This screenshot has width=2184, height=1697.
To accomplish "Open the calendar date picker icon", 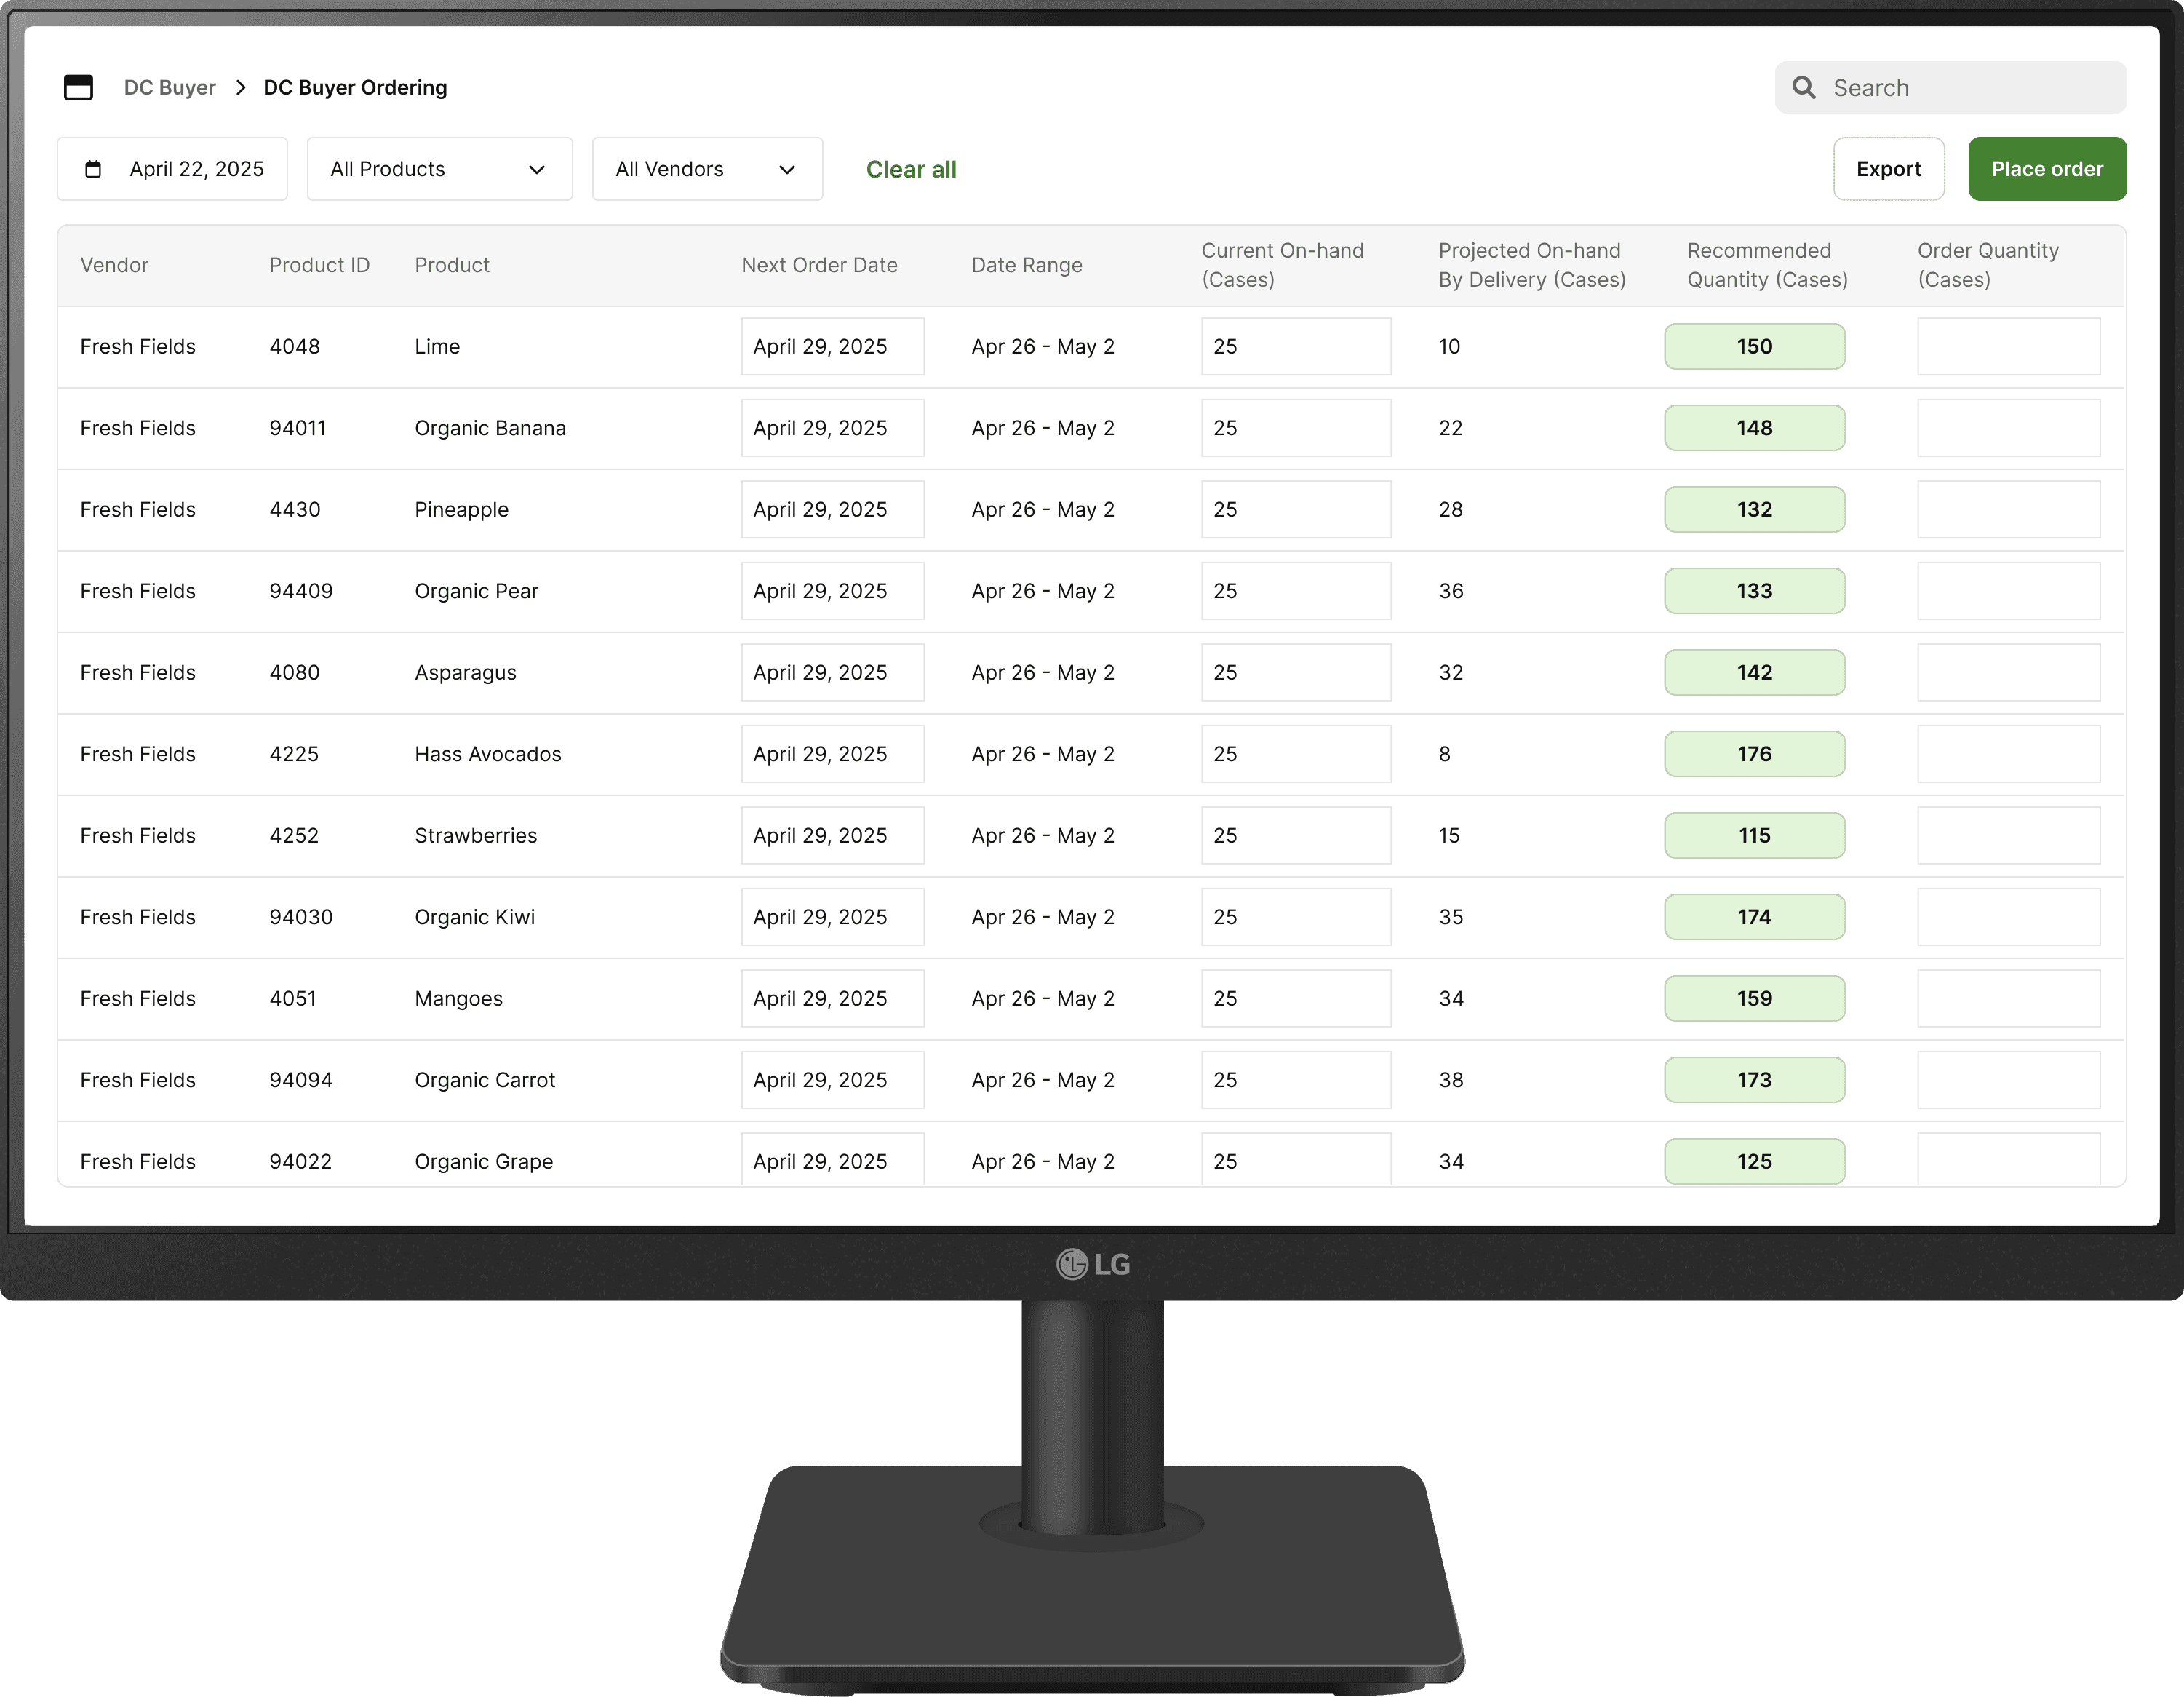I will point(93,168).
